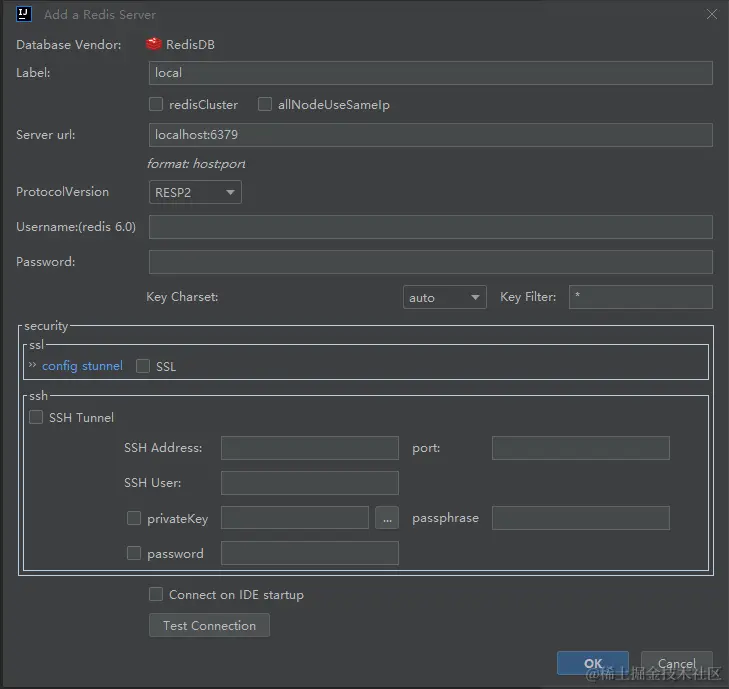Click the RedisDB vendor icon
The height and width of the screenshot is (689, 729).
[x=153, y=44]
